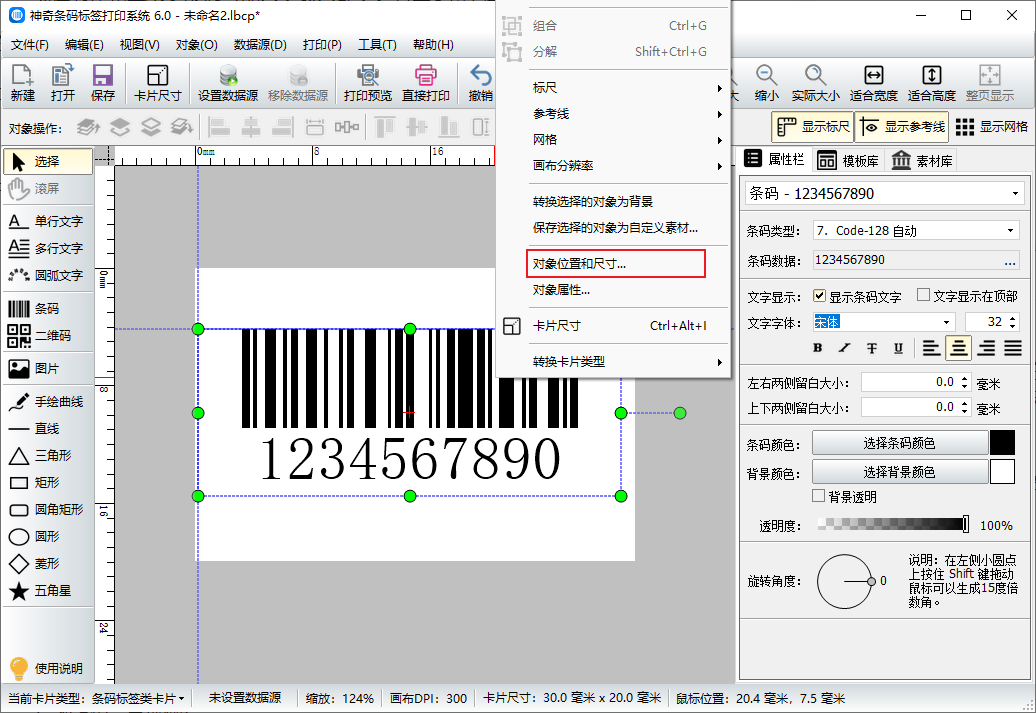The height and width of the screenshot is (713, 1036).
Task: Click the 撤销 undo icon
Action: pos(480,83)
